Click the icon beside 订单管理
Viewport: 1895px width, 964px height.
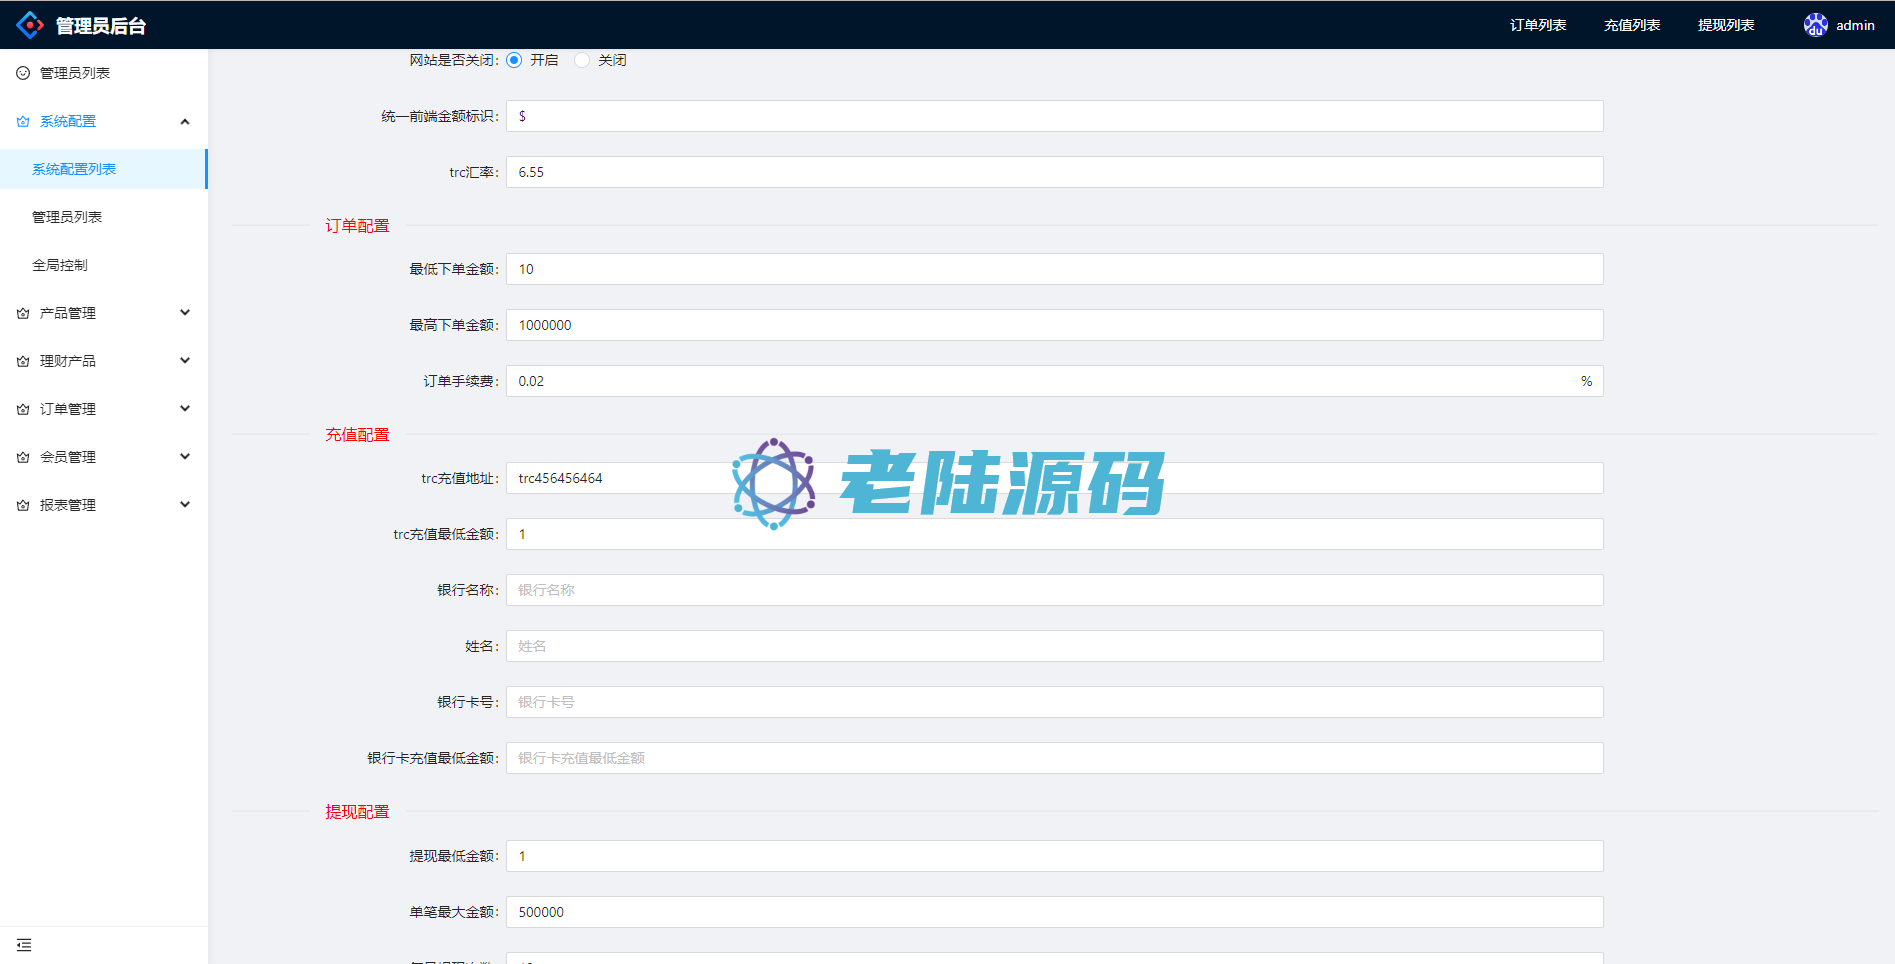(23, 409)
